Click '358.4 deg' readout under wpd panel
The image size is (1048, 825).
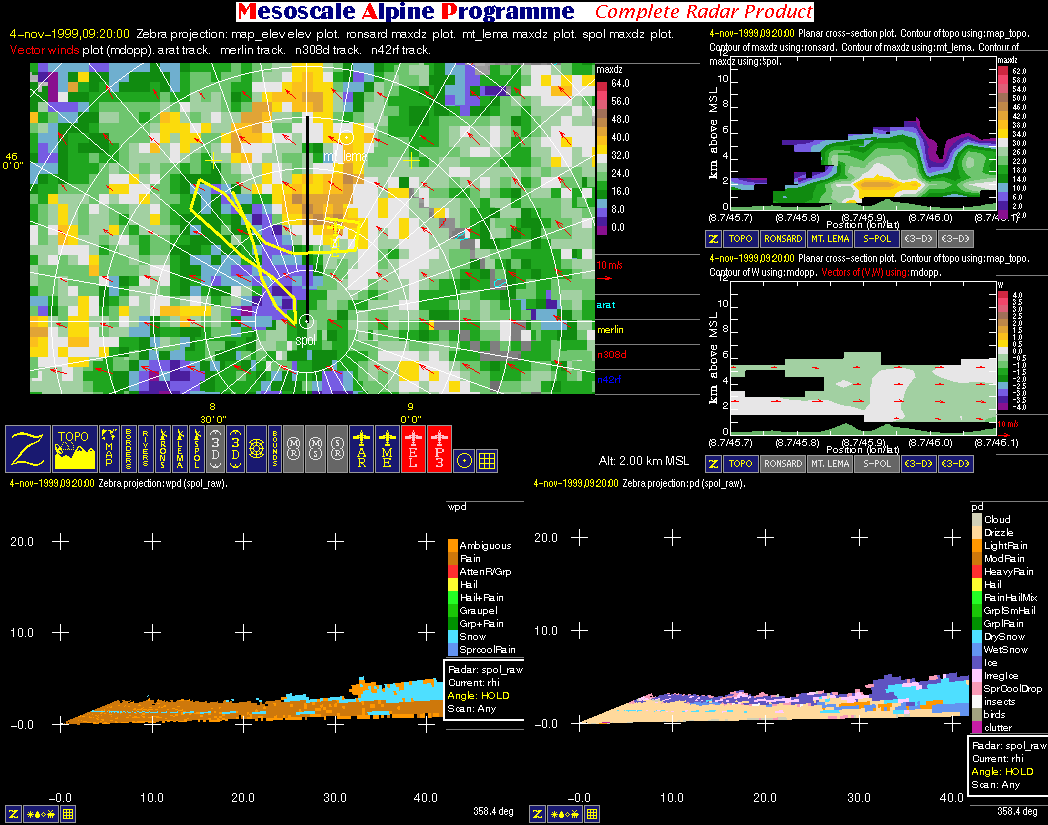click(x=493, y=811)
